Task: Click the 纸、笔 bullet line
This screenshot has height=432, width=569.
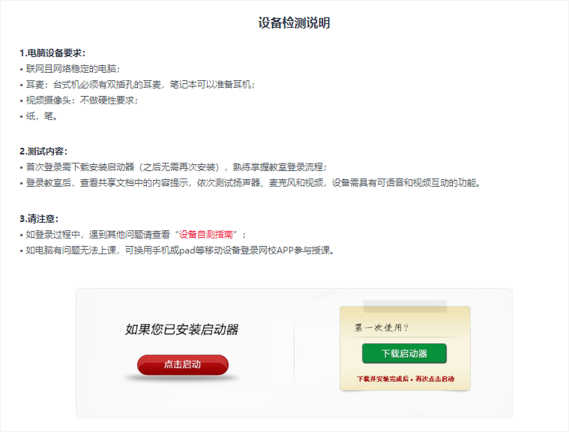Action: pos(38,116)
